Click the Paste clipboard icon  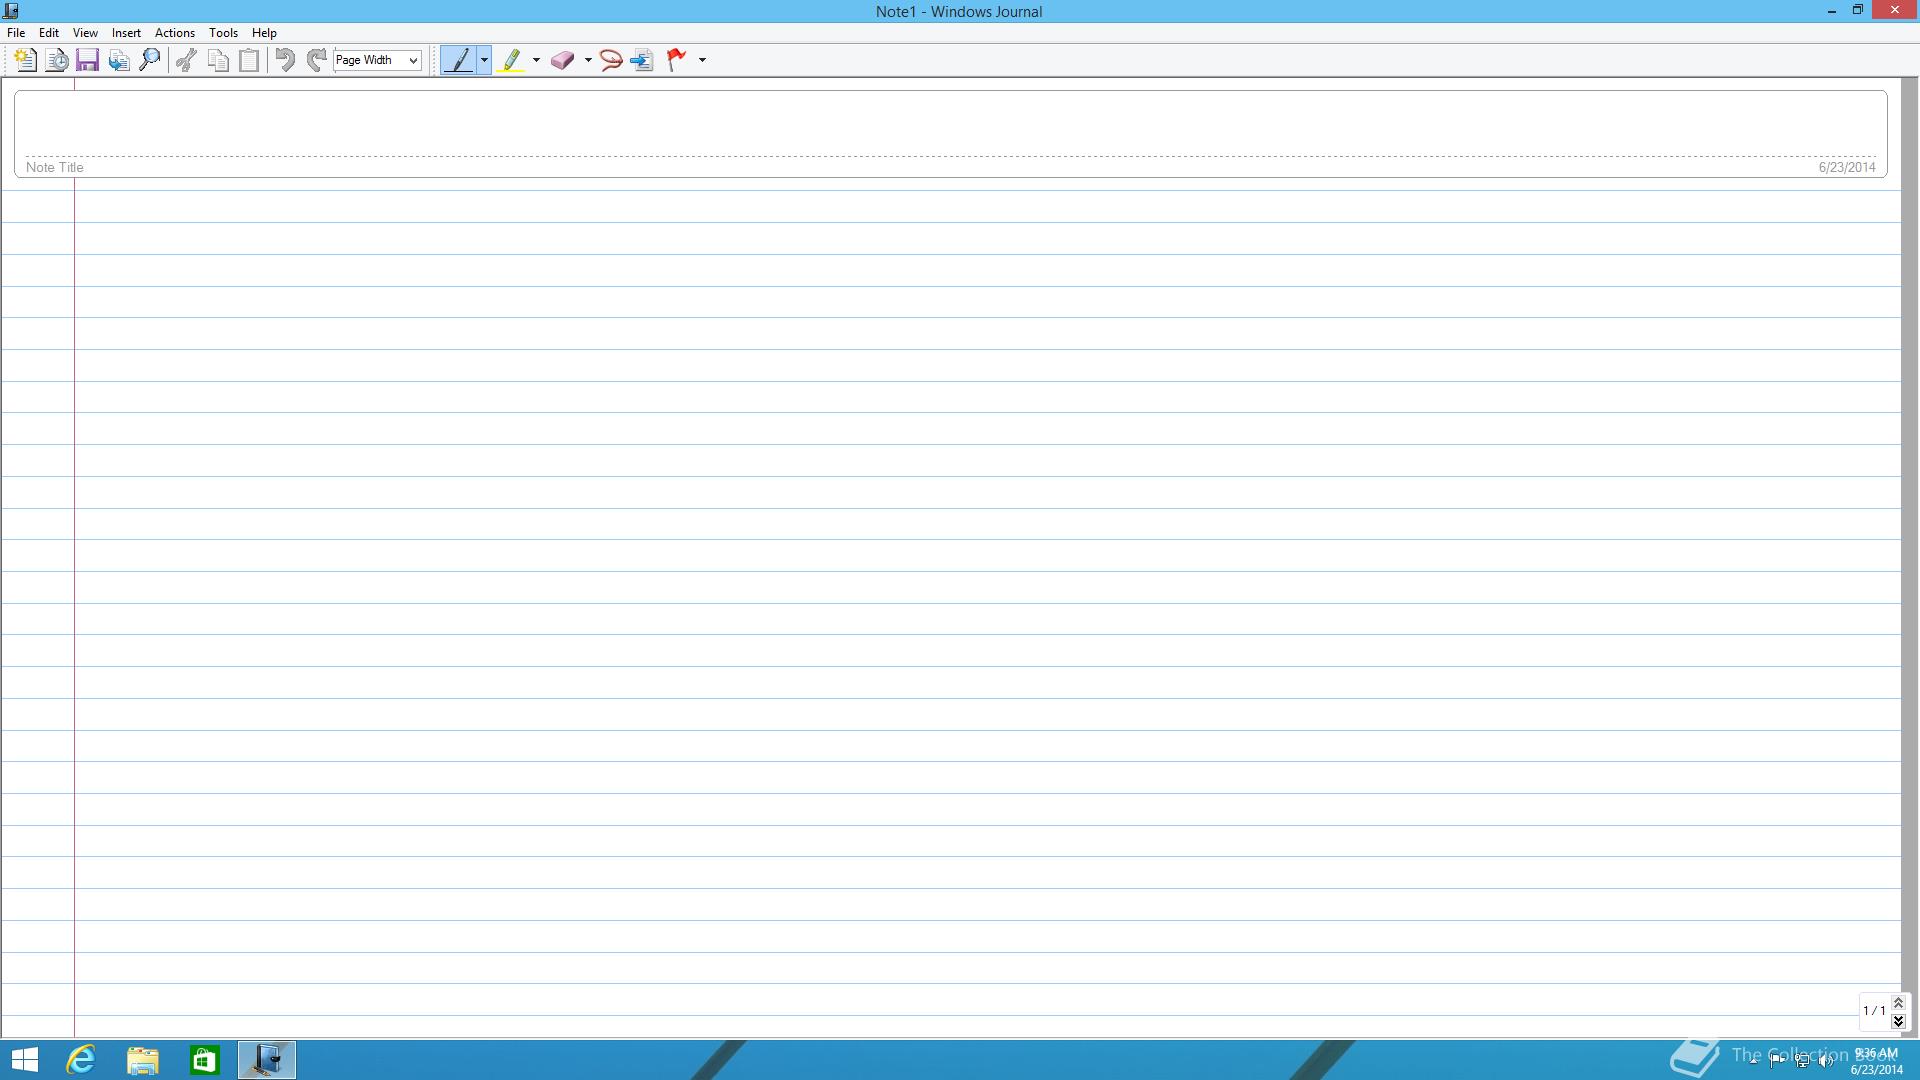249,60
